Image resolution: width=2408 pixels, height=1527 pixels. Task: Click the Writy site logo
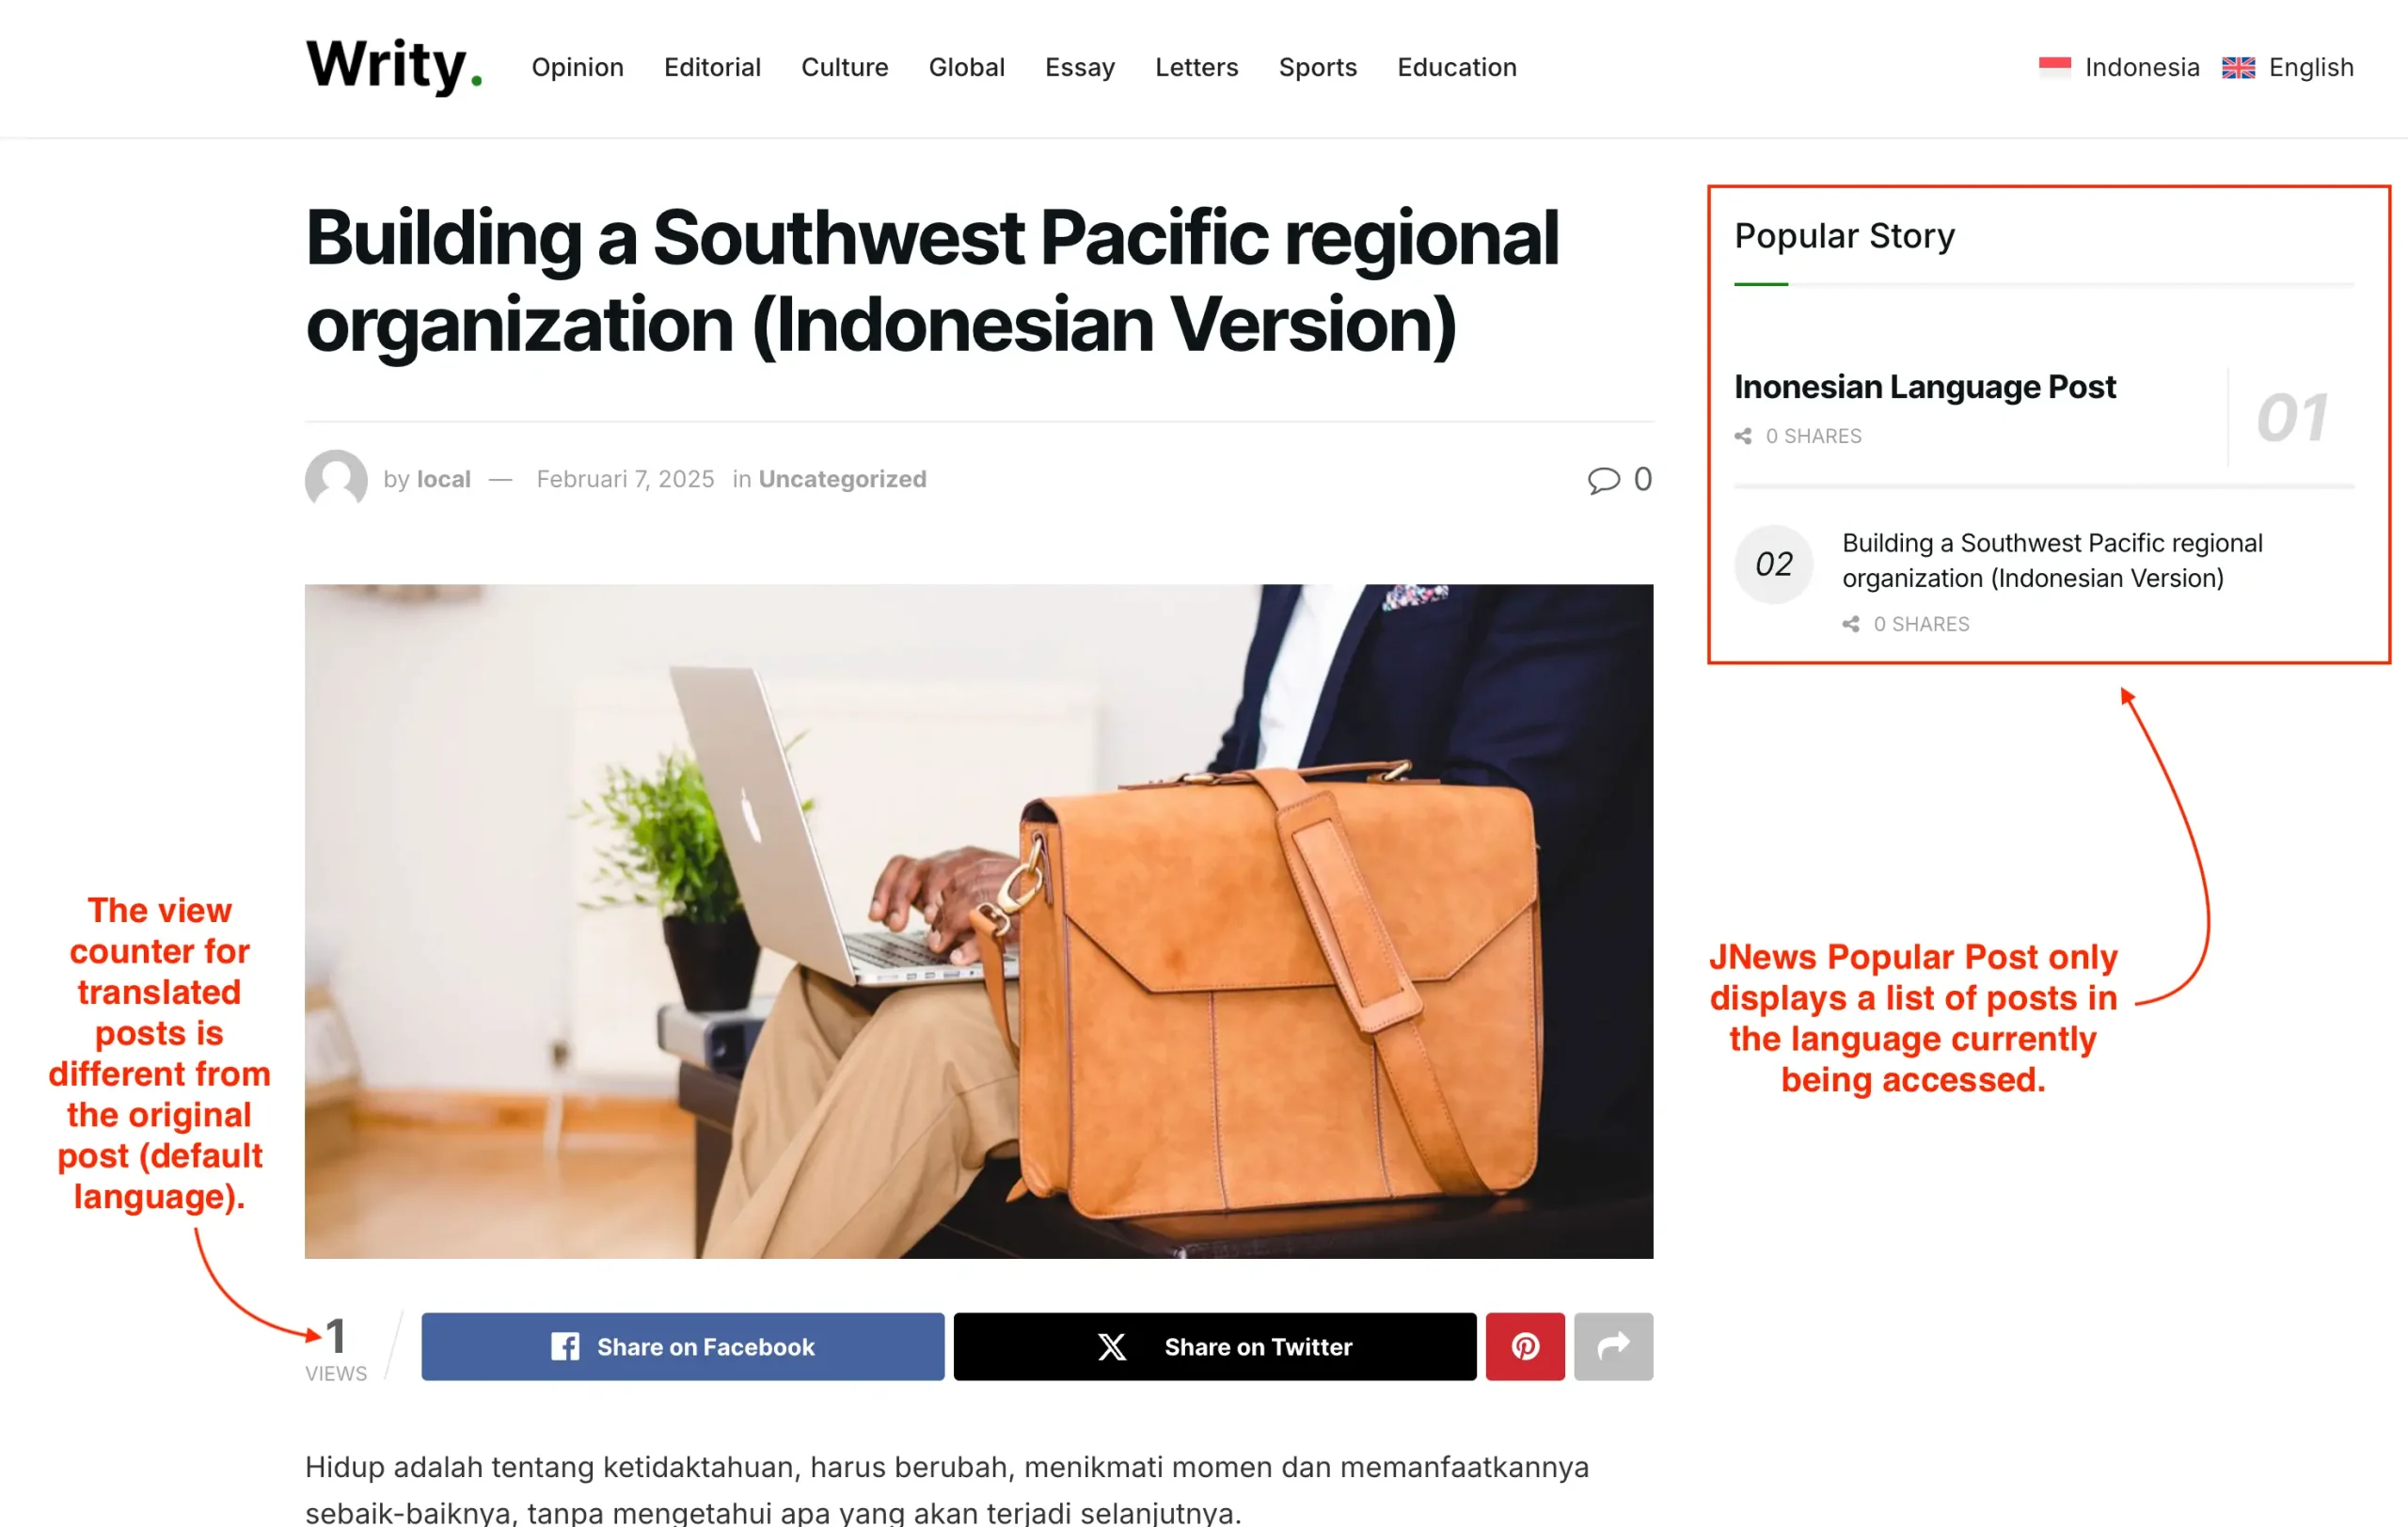point(394,66)
